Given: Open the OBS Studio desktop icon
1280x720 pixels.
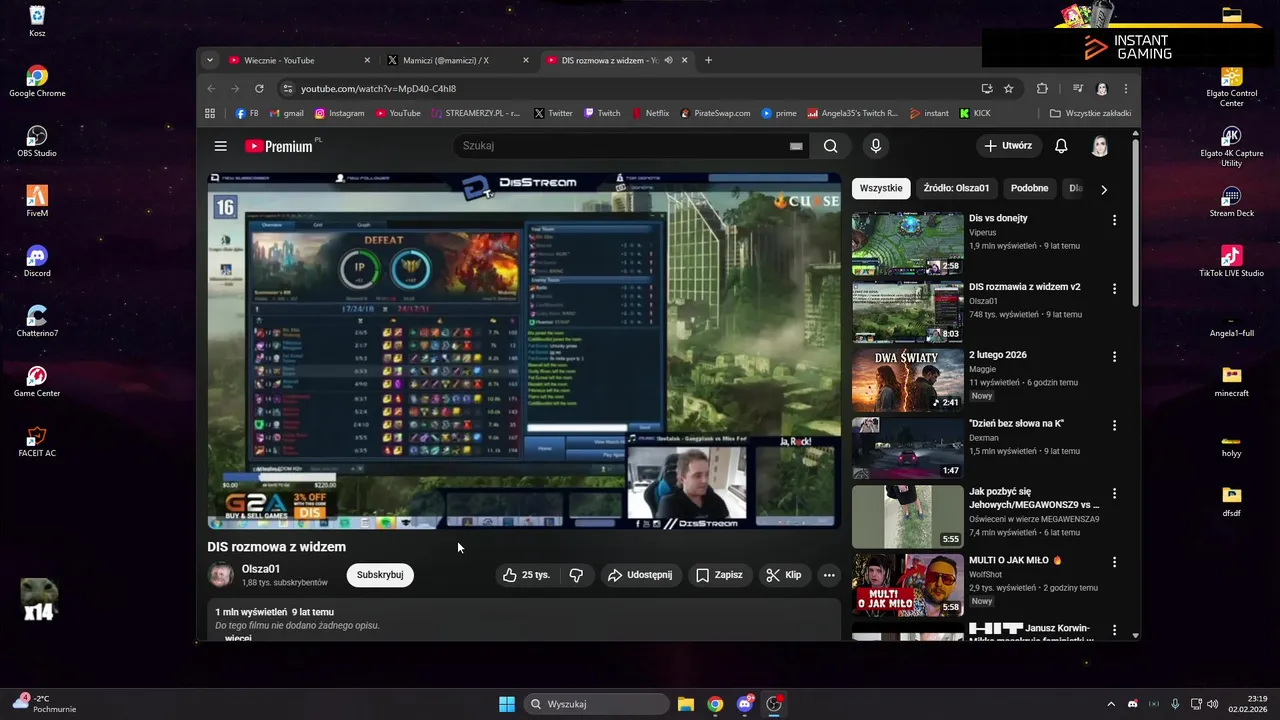Looking at the screenshot, I should click(x=37, y=142).
